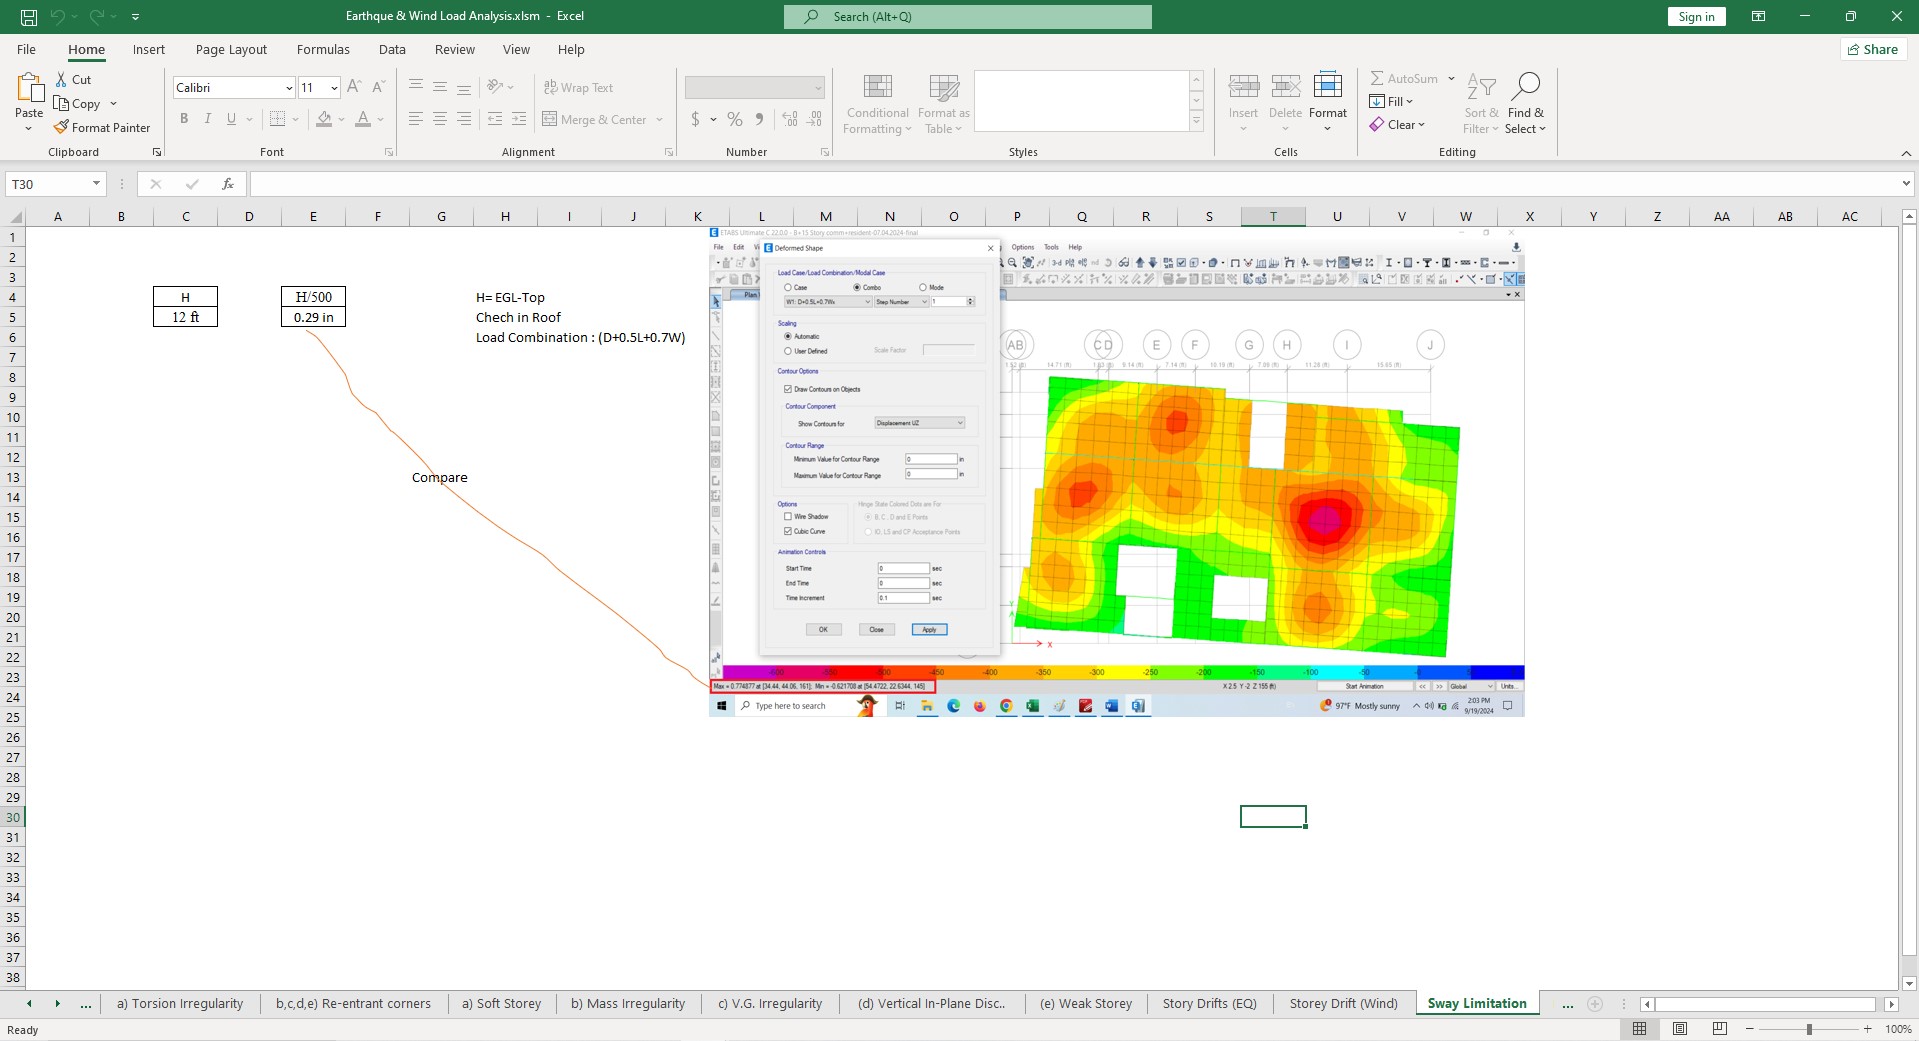
Task: Click the Sign in button
Action: (x=1696, y=17)
